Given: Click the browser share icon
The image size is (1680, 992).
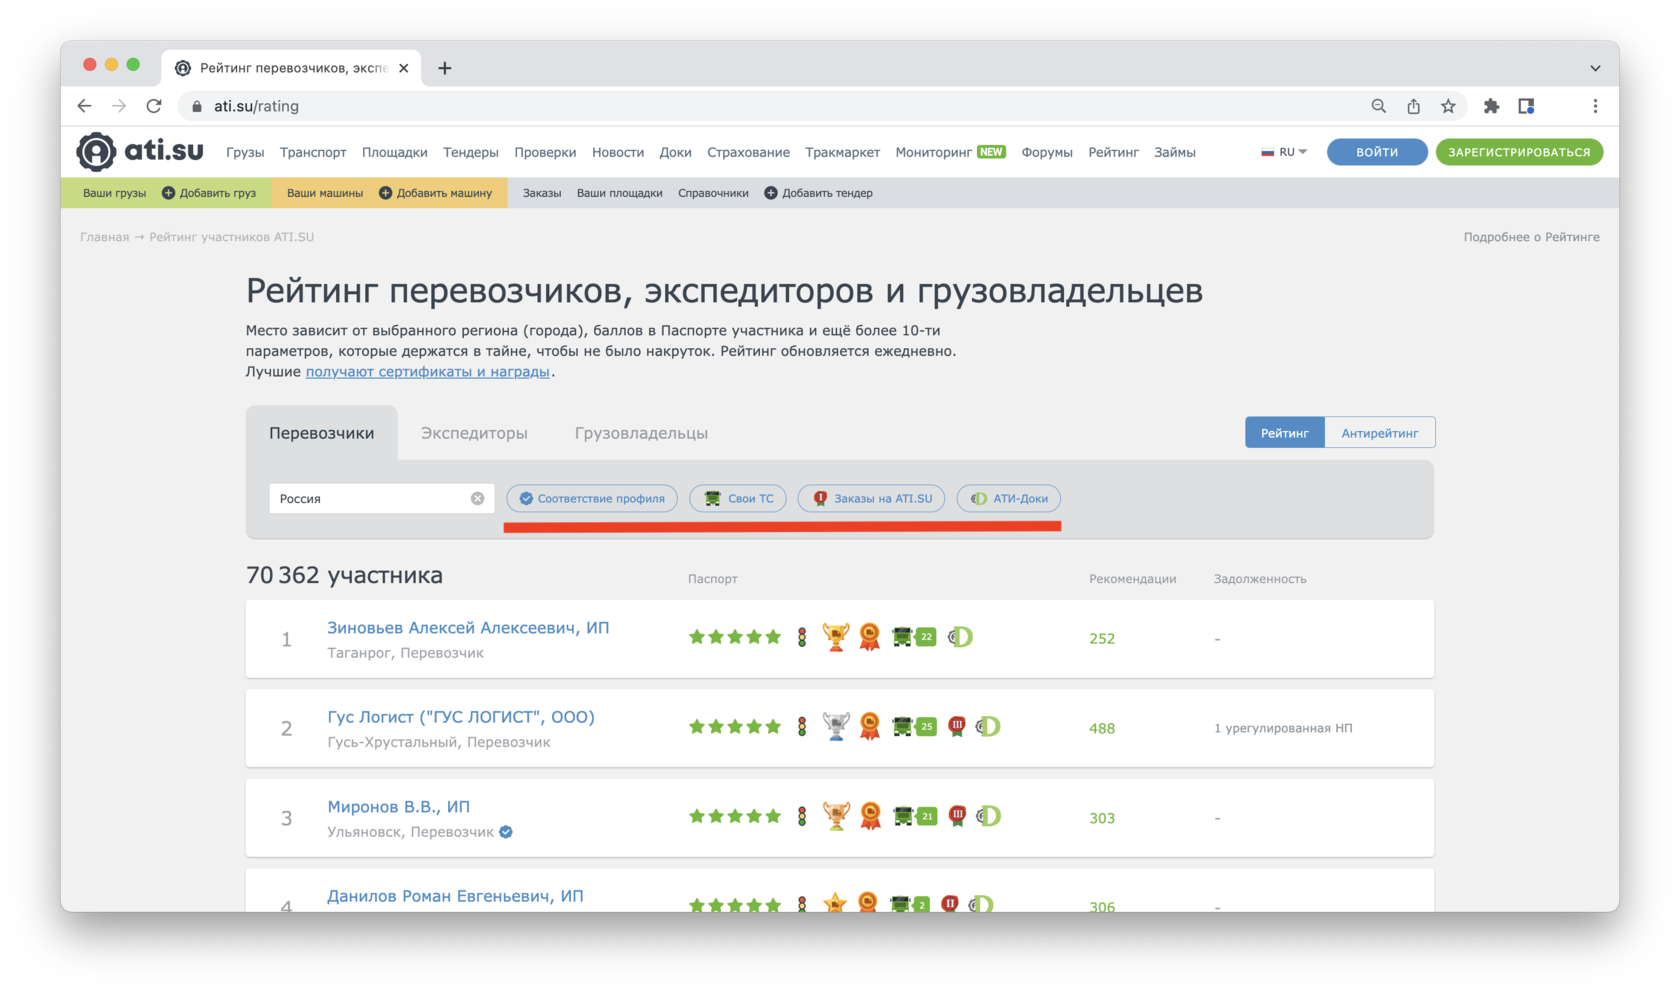Looking at the screenshot, I should (x=1413, y=106).
